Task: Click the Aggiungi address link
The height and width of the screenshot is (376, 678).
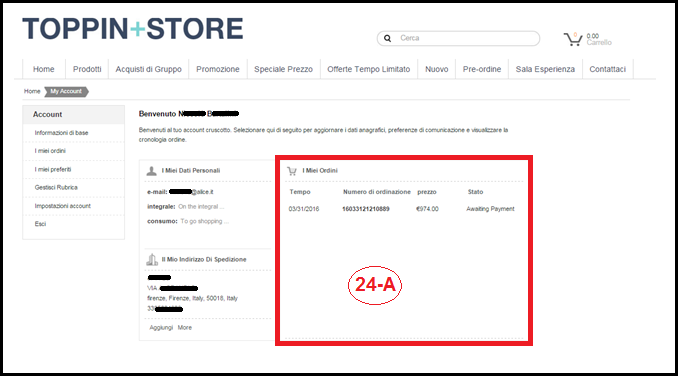Action: [x=161, y=328]
